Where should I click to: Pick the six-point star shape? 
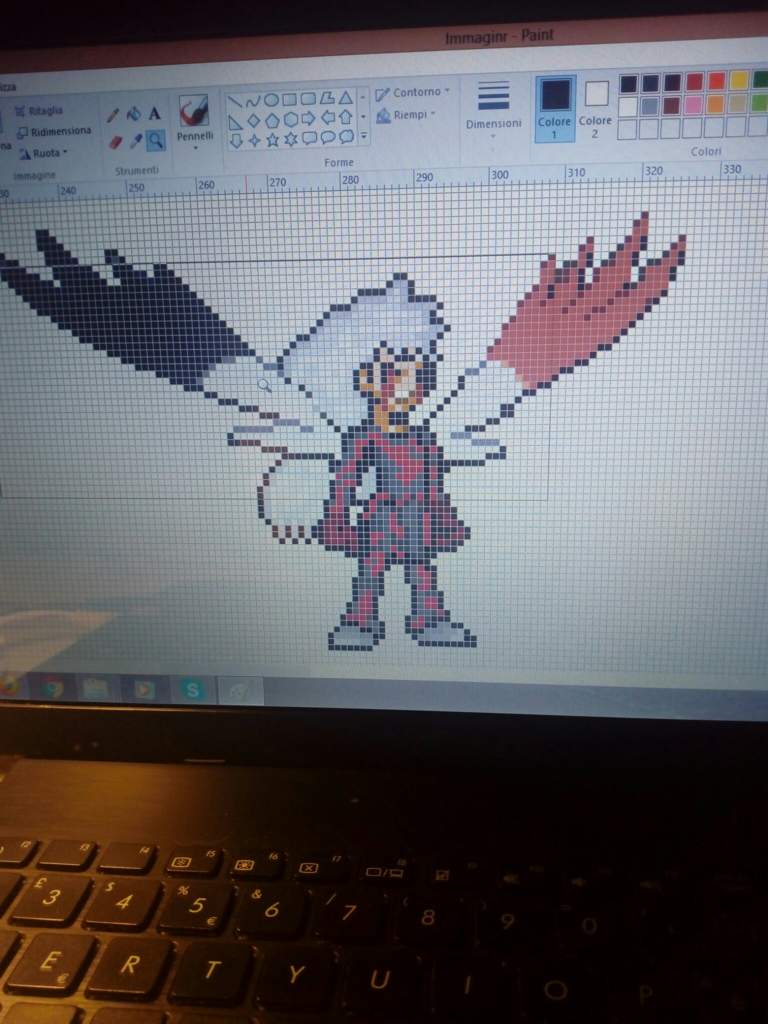pyautogui.click(x=291, y=138)
